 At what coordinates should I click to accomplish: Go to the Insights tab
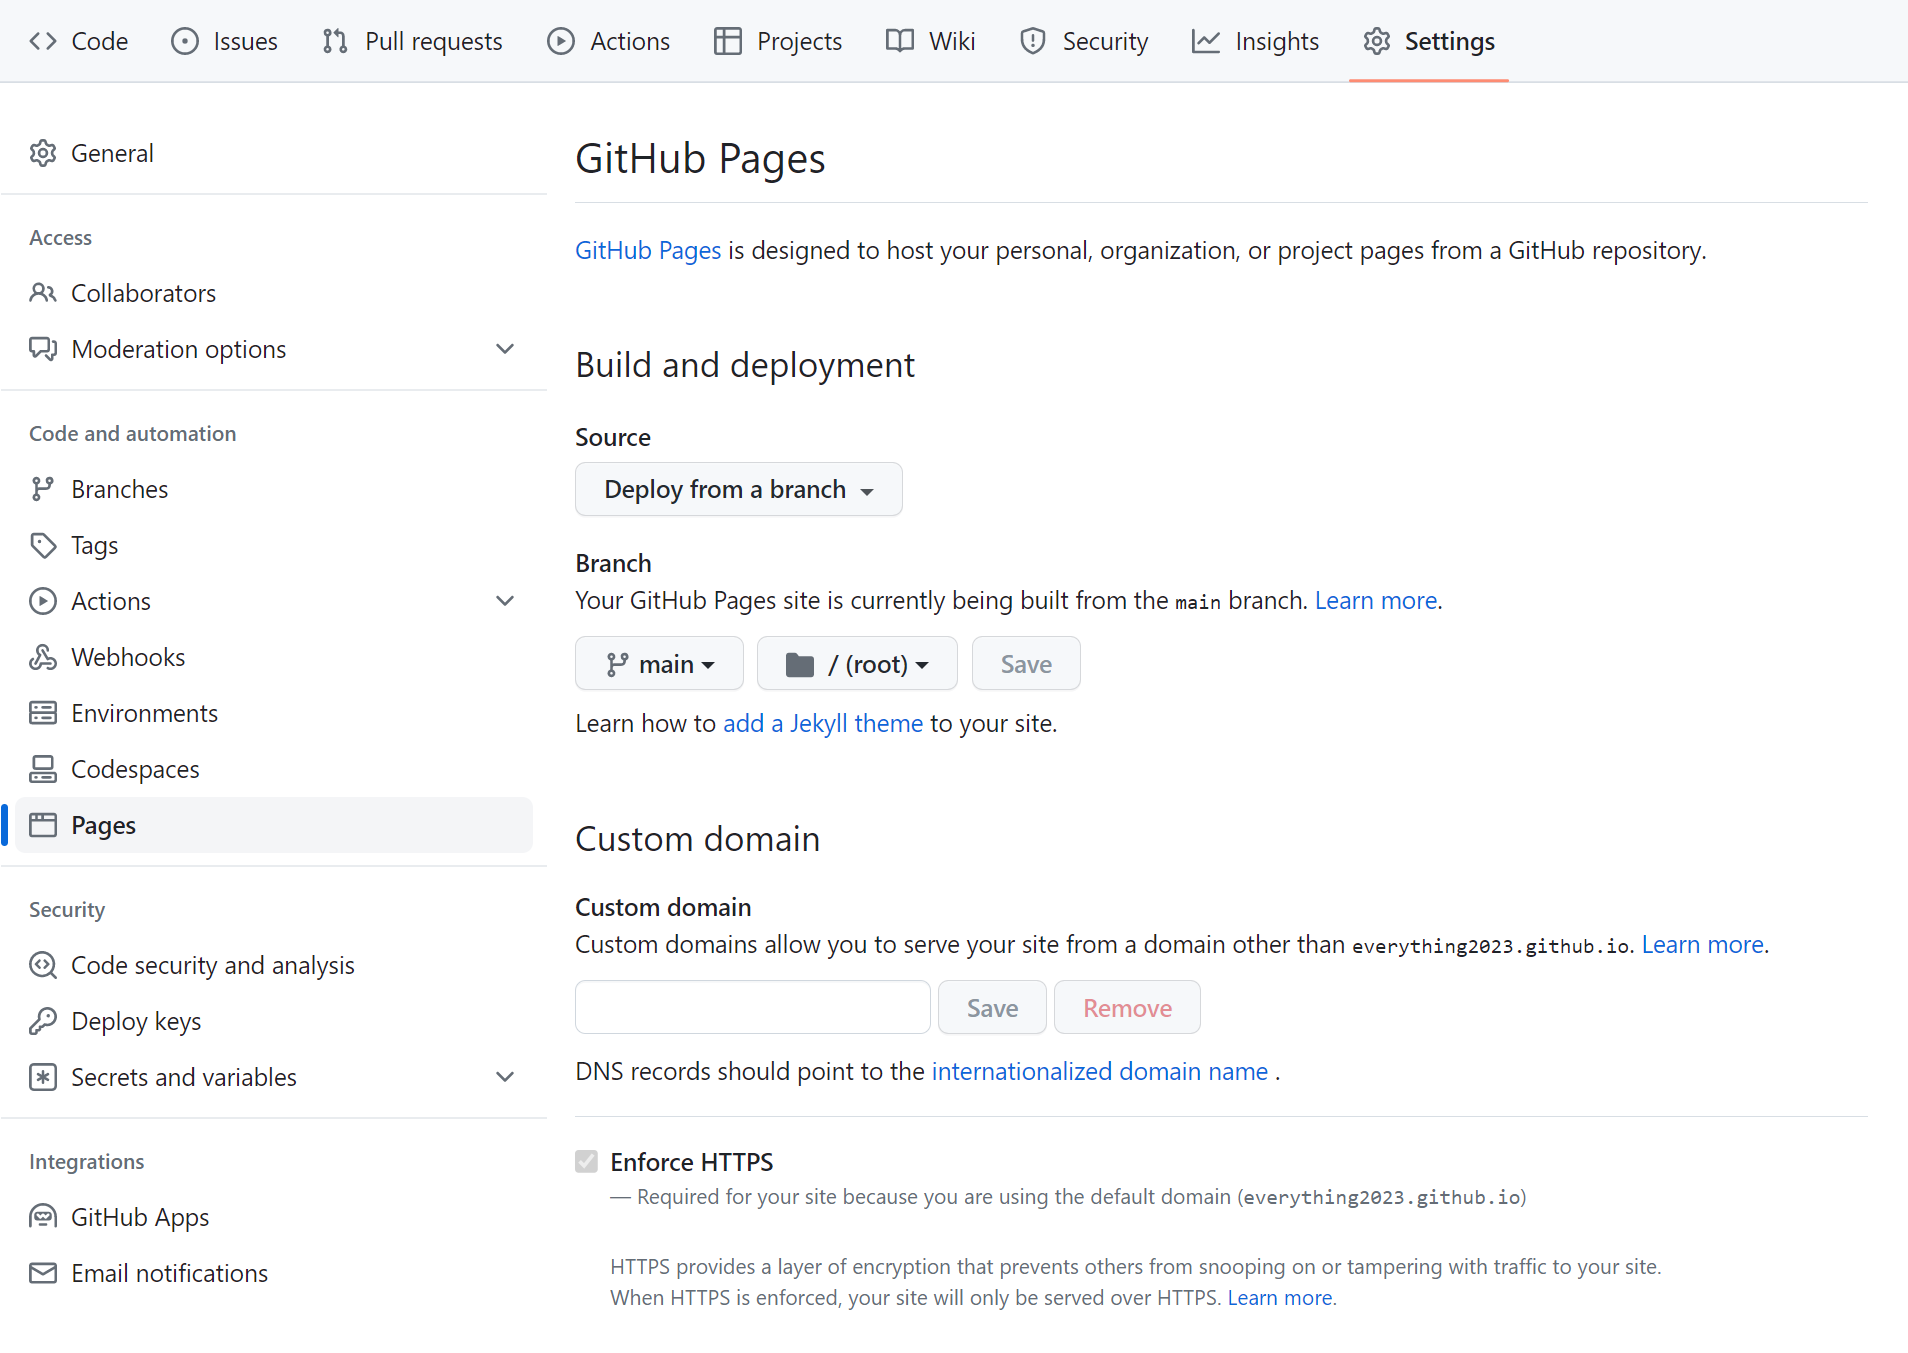(x=1256, y=41)
